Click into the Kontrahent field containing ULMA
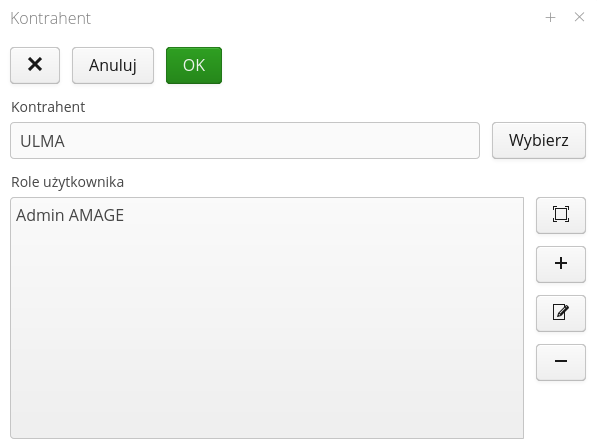The height and width of the screenshot is (443, 597). 245,140
